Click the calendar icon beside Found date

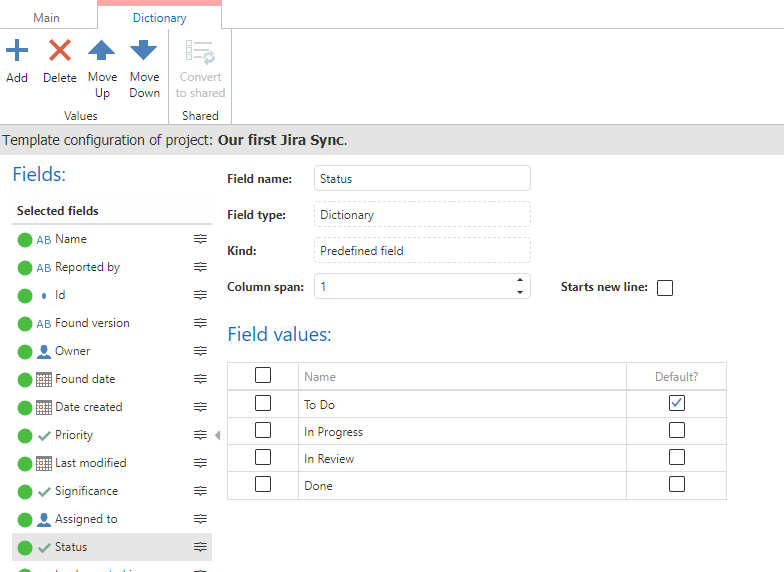tap(44, 379)
